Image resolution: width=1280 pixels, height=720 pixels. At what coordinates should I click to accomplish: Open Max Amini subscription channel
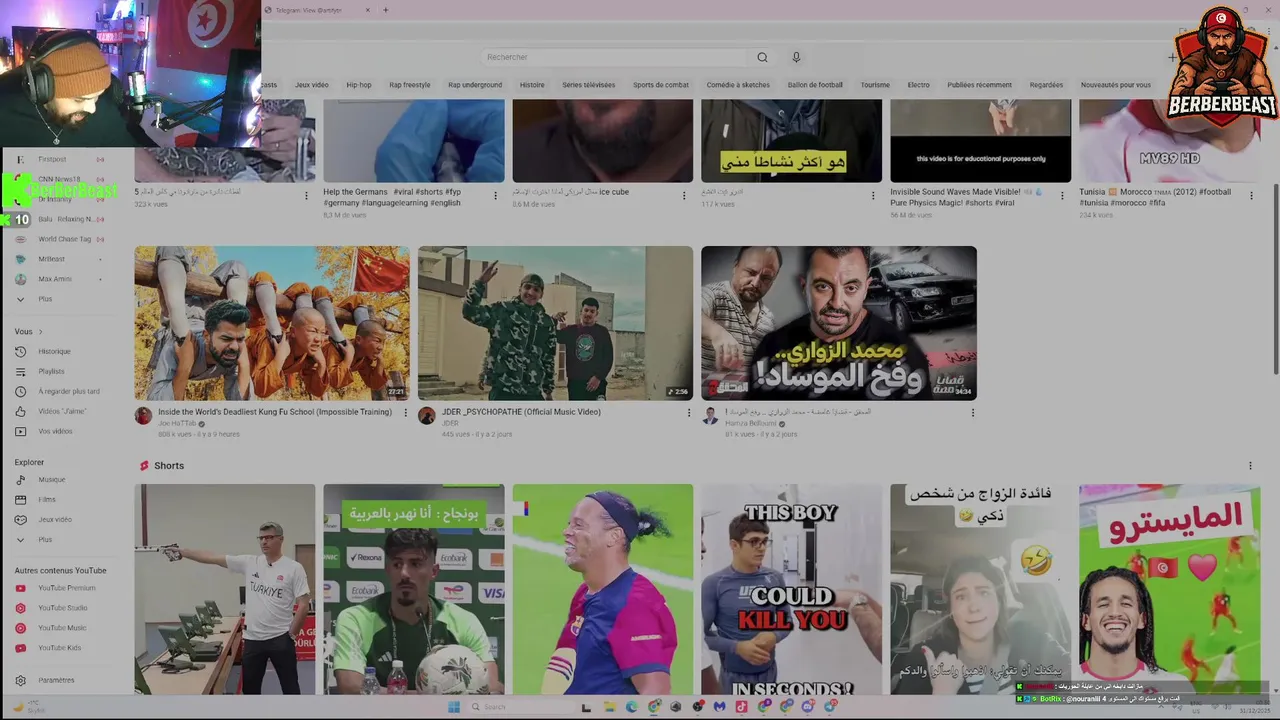click(x=55, y=279)
